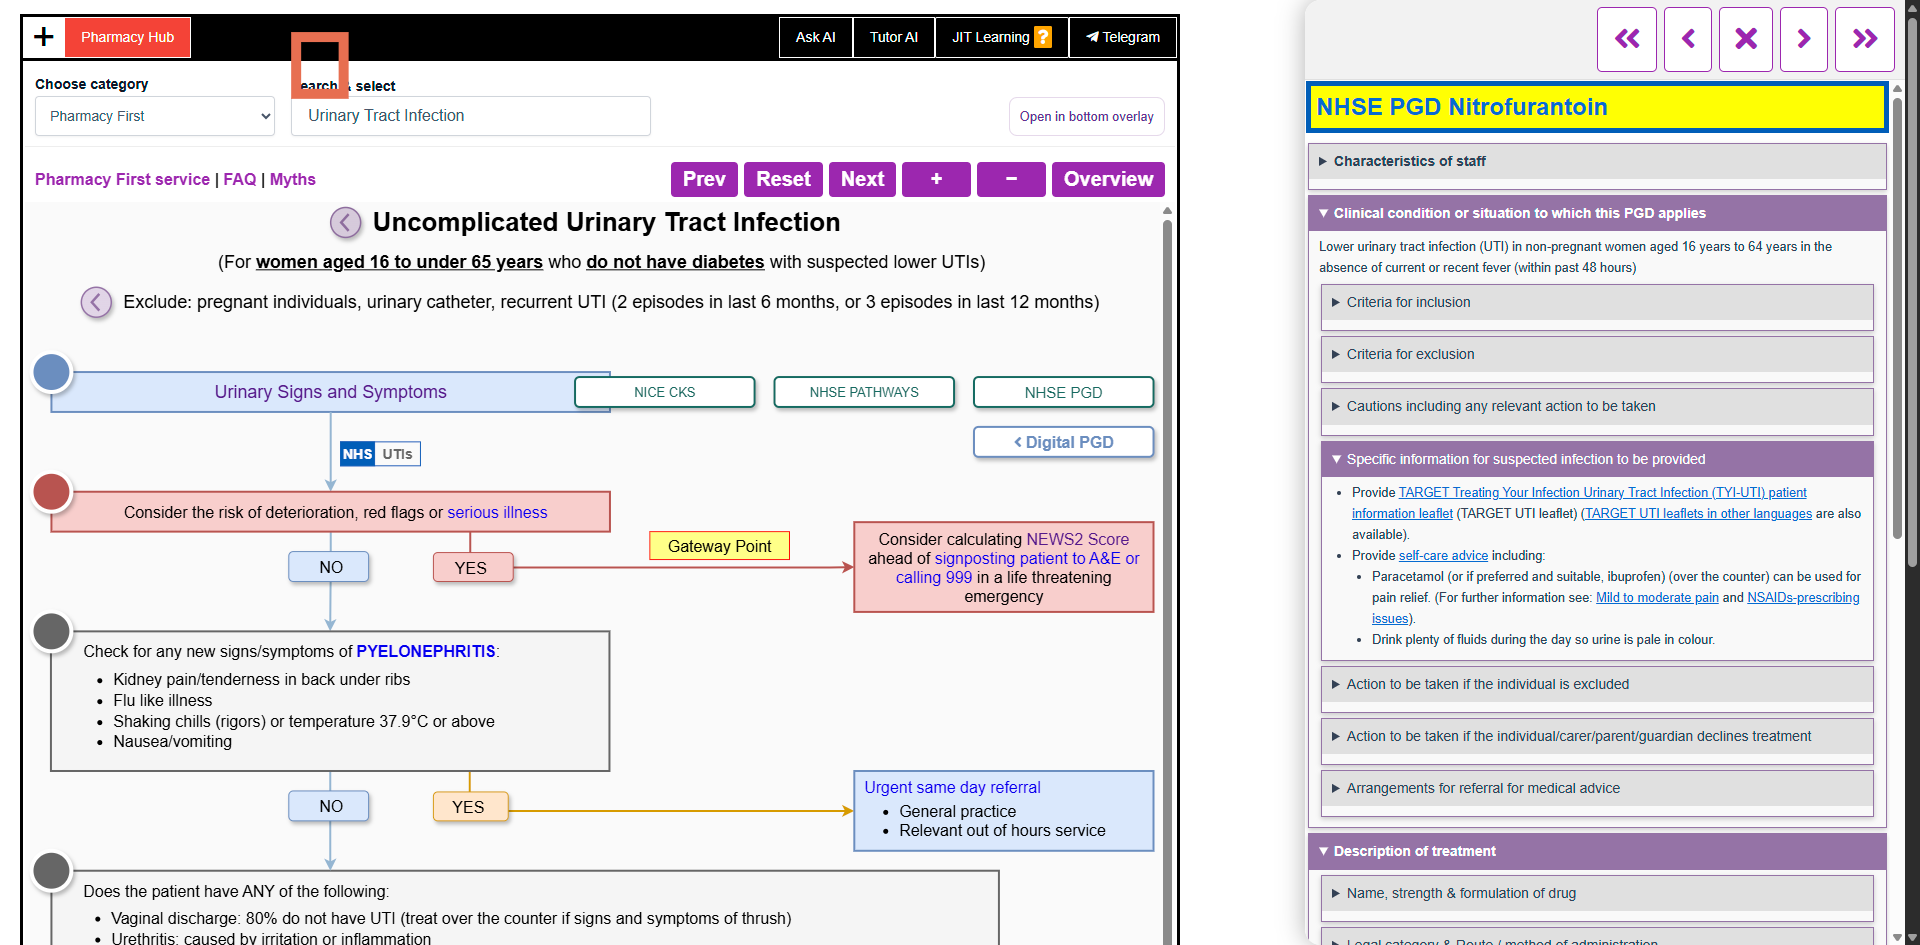Open Ask AI from the top bar
Screen dimensions: 1920x945
815,37
